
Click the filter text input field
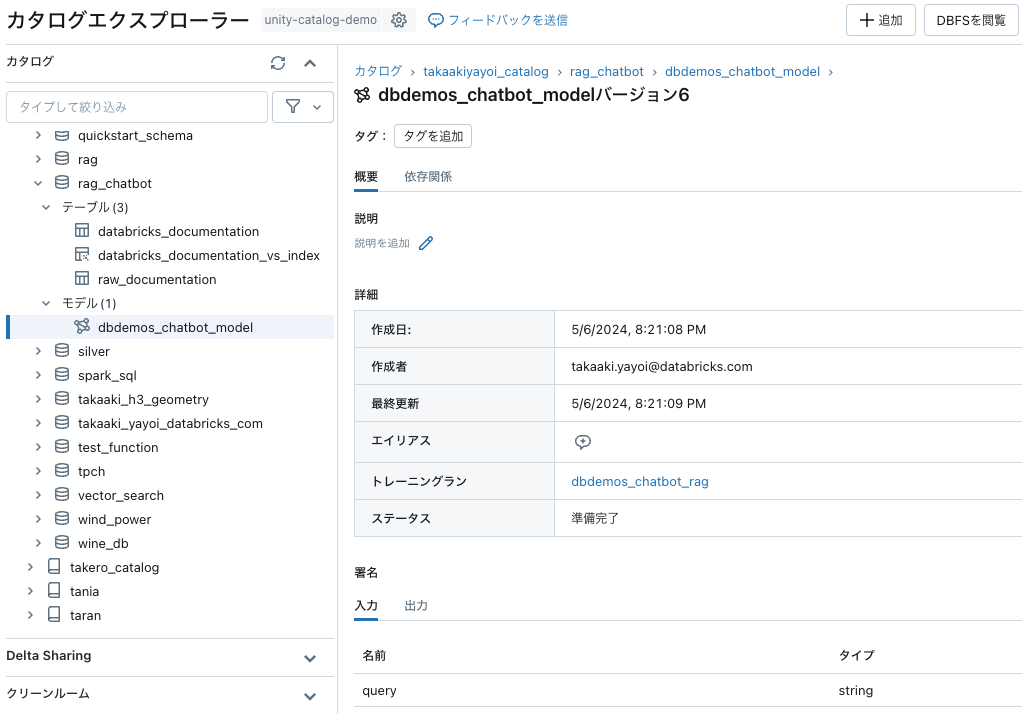137,107
